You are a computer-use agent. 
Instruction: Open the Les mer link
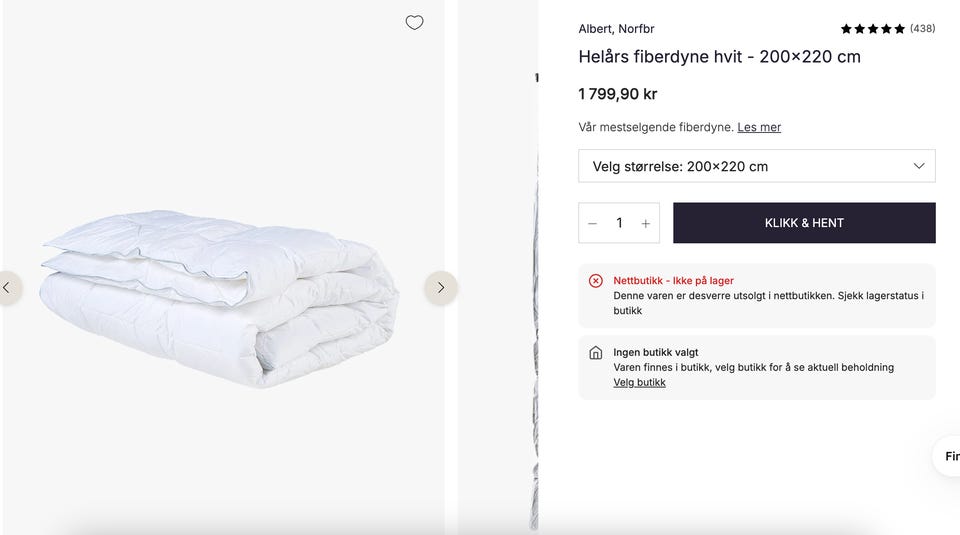pyautogui.click(x=759, y=127)
